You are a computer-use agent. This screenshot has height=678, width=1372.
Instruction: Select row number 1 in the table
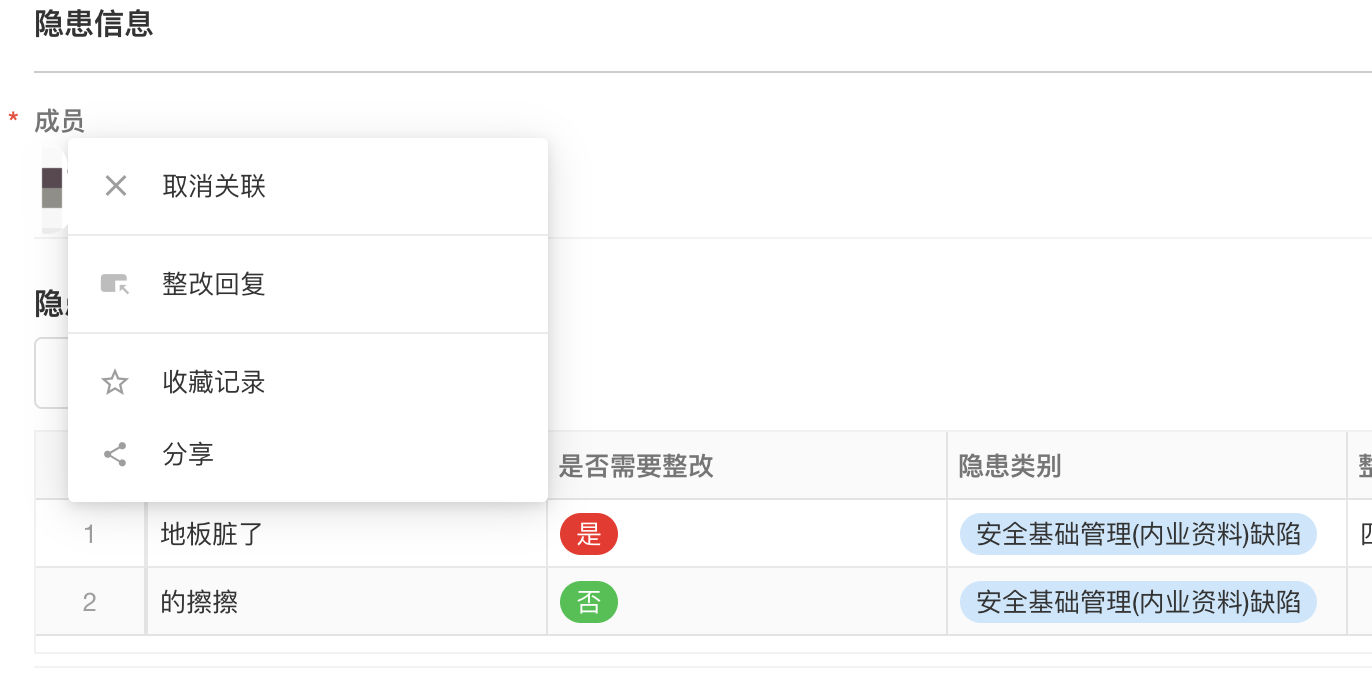click(90, 535)
